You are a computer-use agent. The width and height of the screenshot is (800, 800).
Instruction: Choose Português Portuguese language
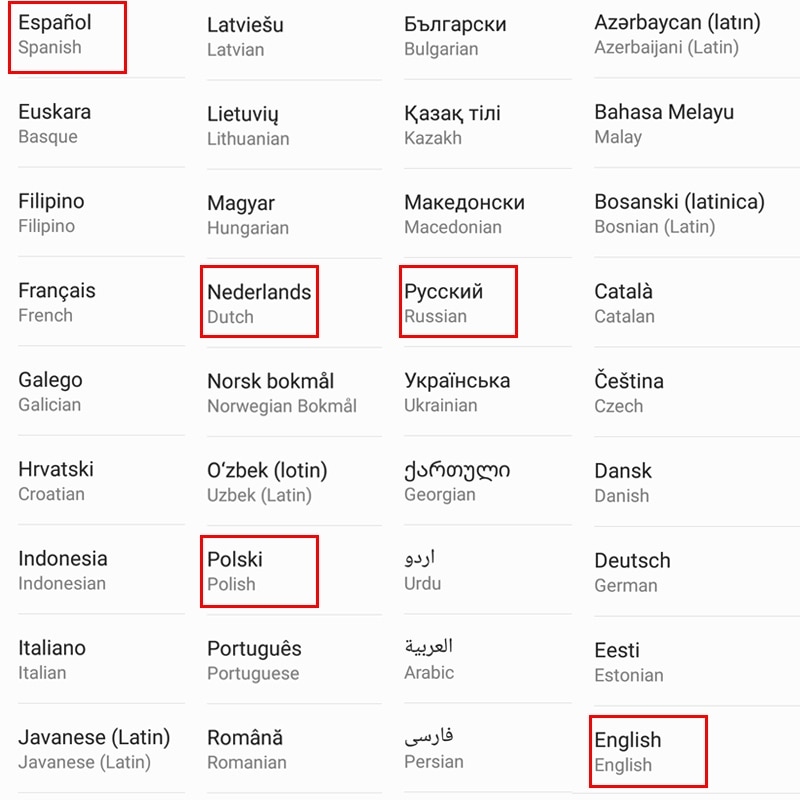pos(294,660)
